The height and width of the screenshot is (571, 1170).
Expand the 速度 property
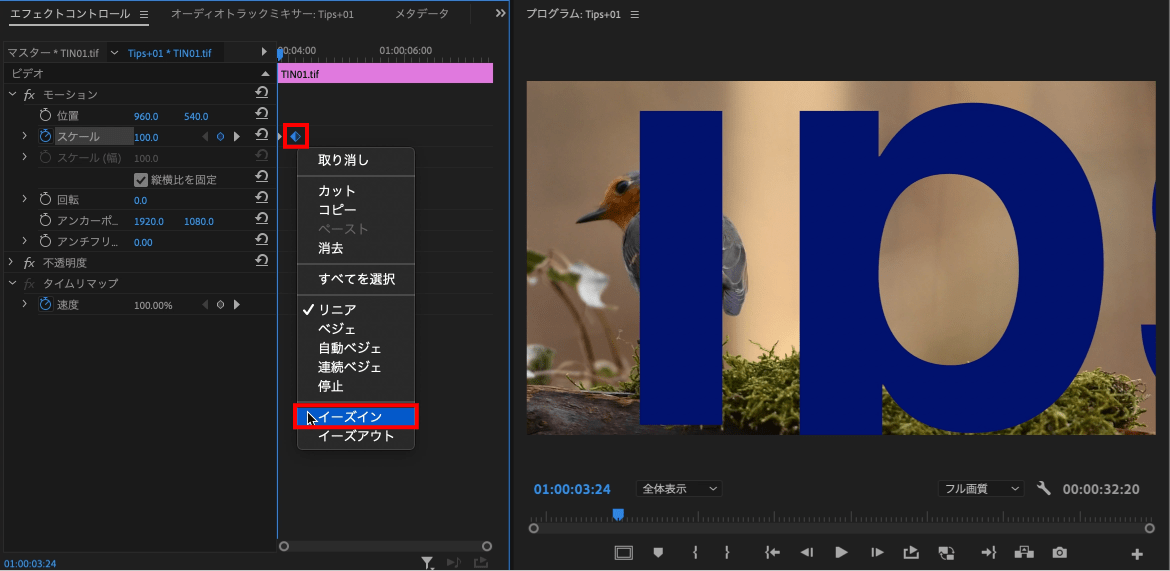pyautogui.click(x=24, y=305)
